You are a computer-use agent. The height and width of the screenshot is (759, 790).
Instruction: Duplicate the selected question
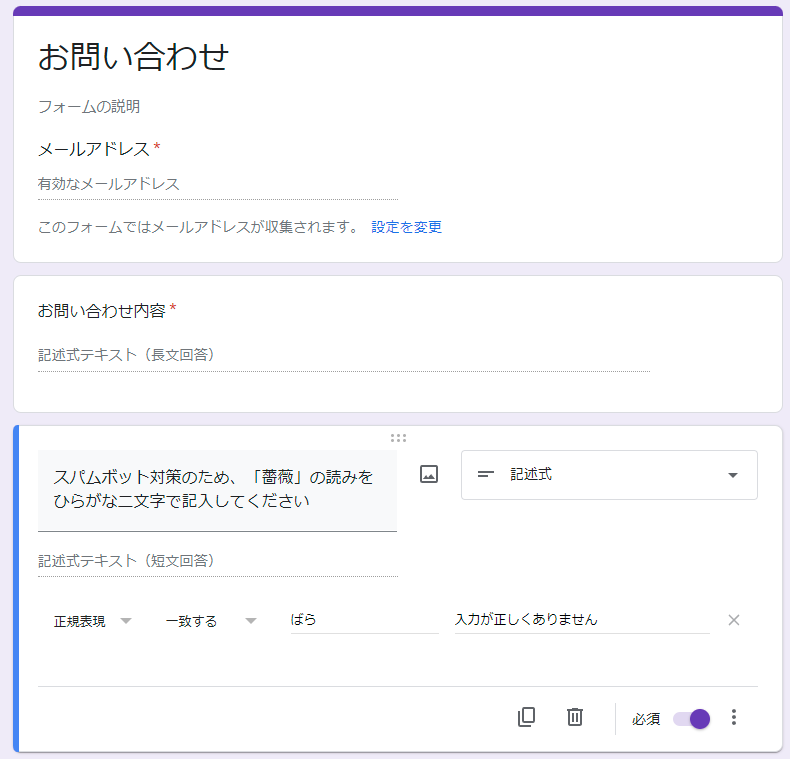pyautogui.click(x=526, y=717)
